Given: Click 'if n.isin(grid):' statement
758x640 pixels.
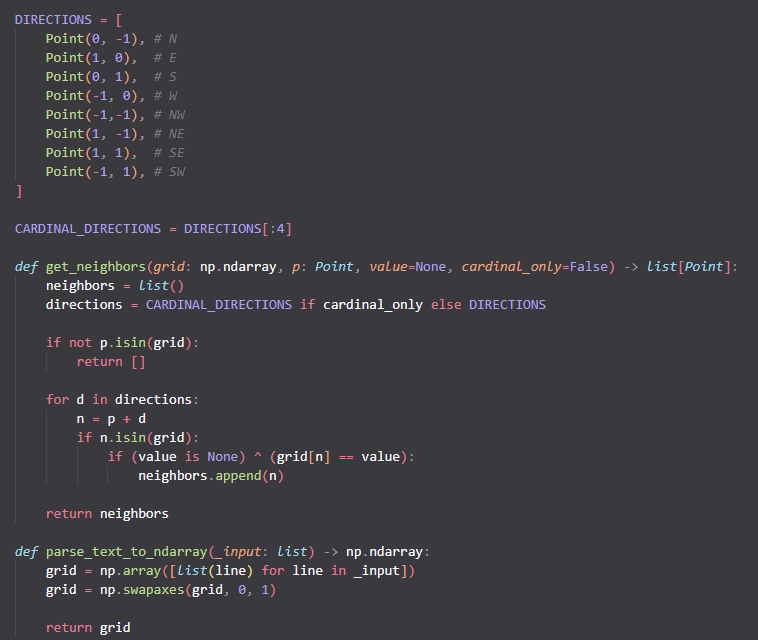Looking at the screenshot, I should point(138,437).
